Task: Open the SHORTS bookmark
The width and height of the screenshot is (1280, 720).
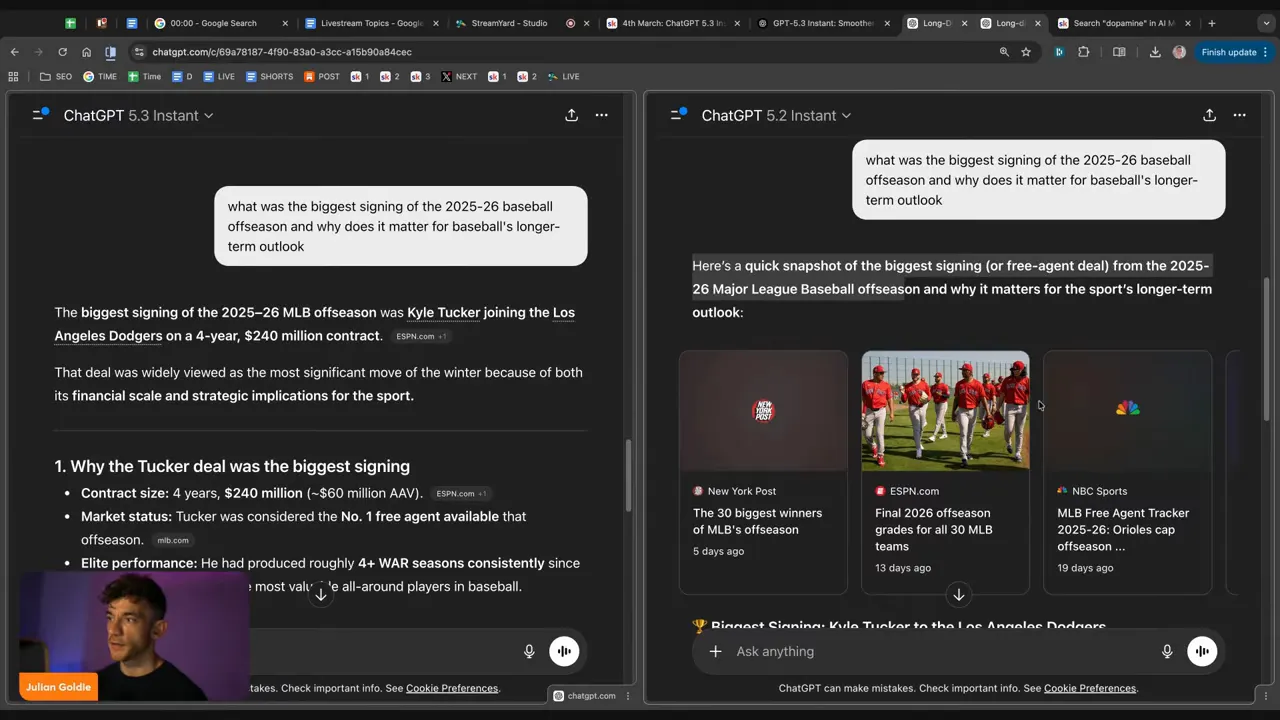Action: pos(269,76)
